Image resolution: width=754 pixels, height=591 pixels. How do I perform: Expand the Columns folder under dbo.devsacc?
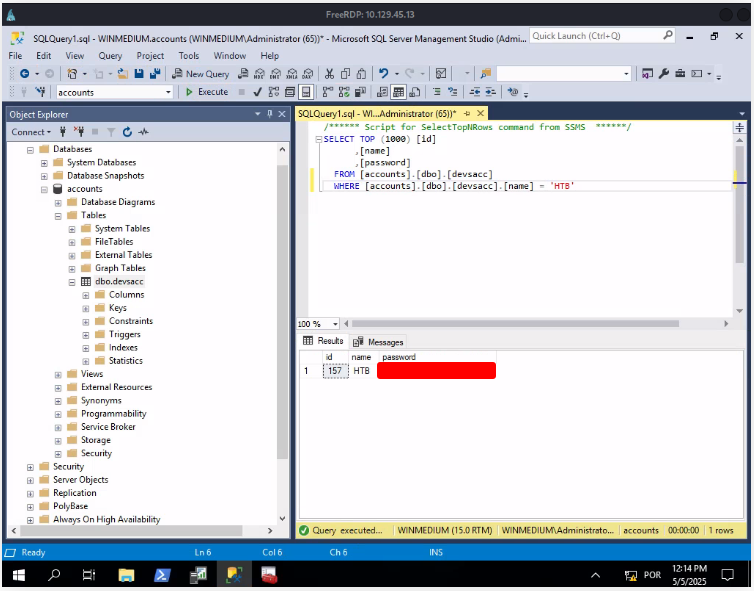coord(86,295)
